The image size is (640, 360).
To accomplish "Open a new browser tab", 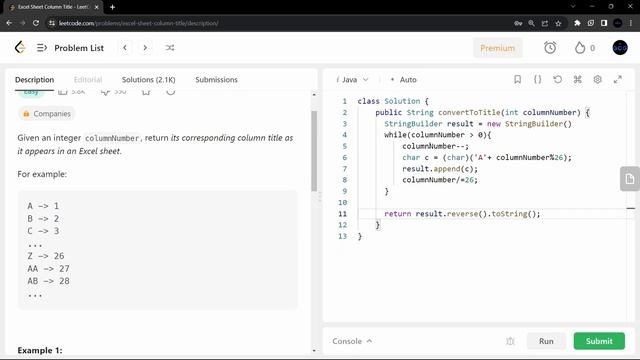I will coord(112,7).
